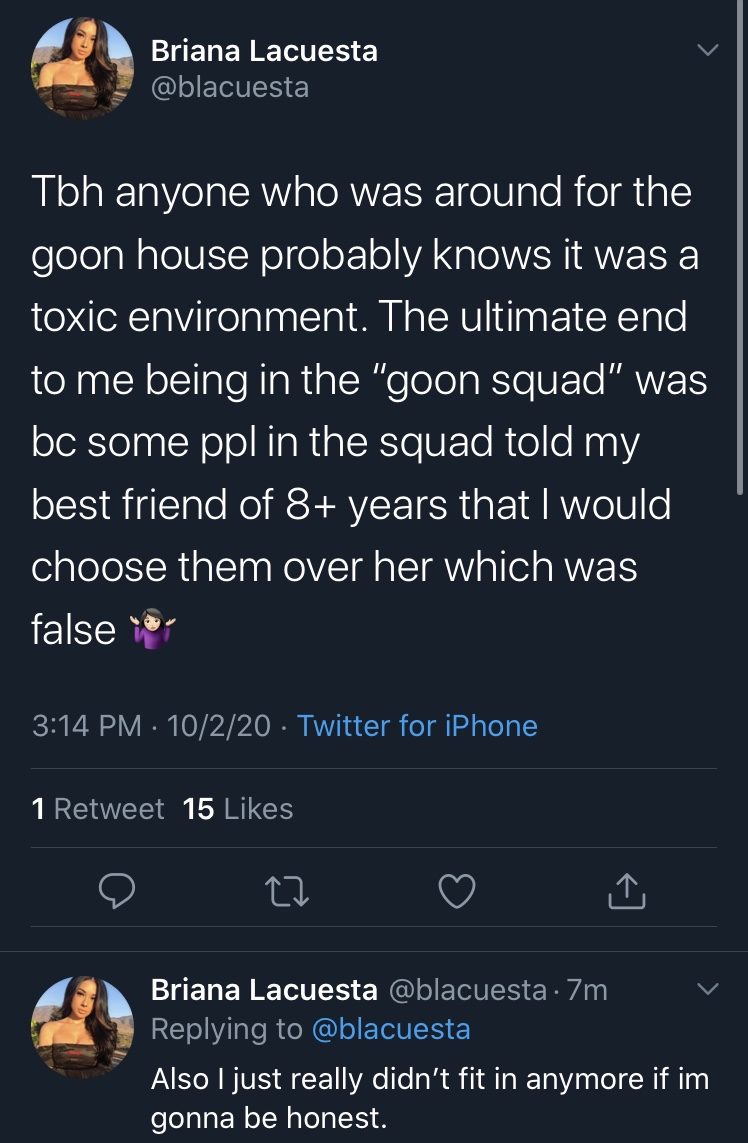Click the 7m reply timestamp

pos(587,989)
